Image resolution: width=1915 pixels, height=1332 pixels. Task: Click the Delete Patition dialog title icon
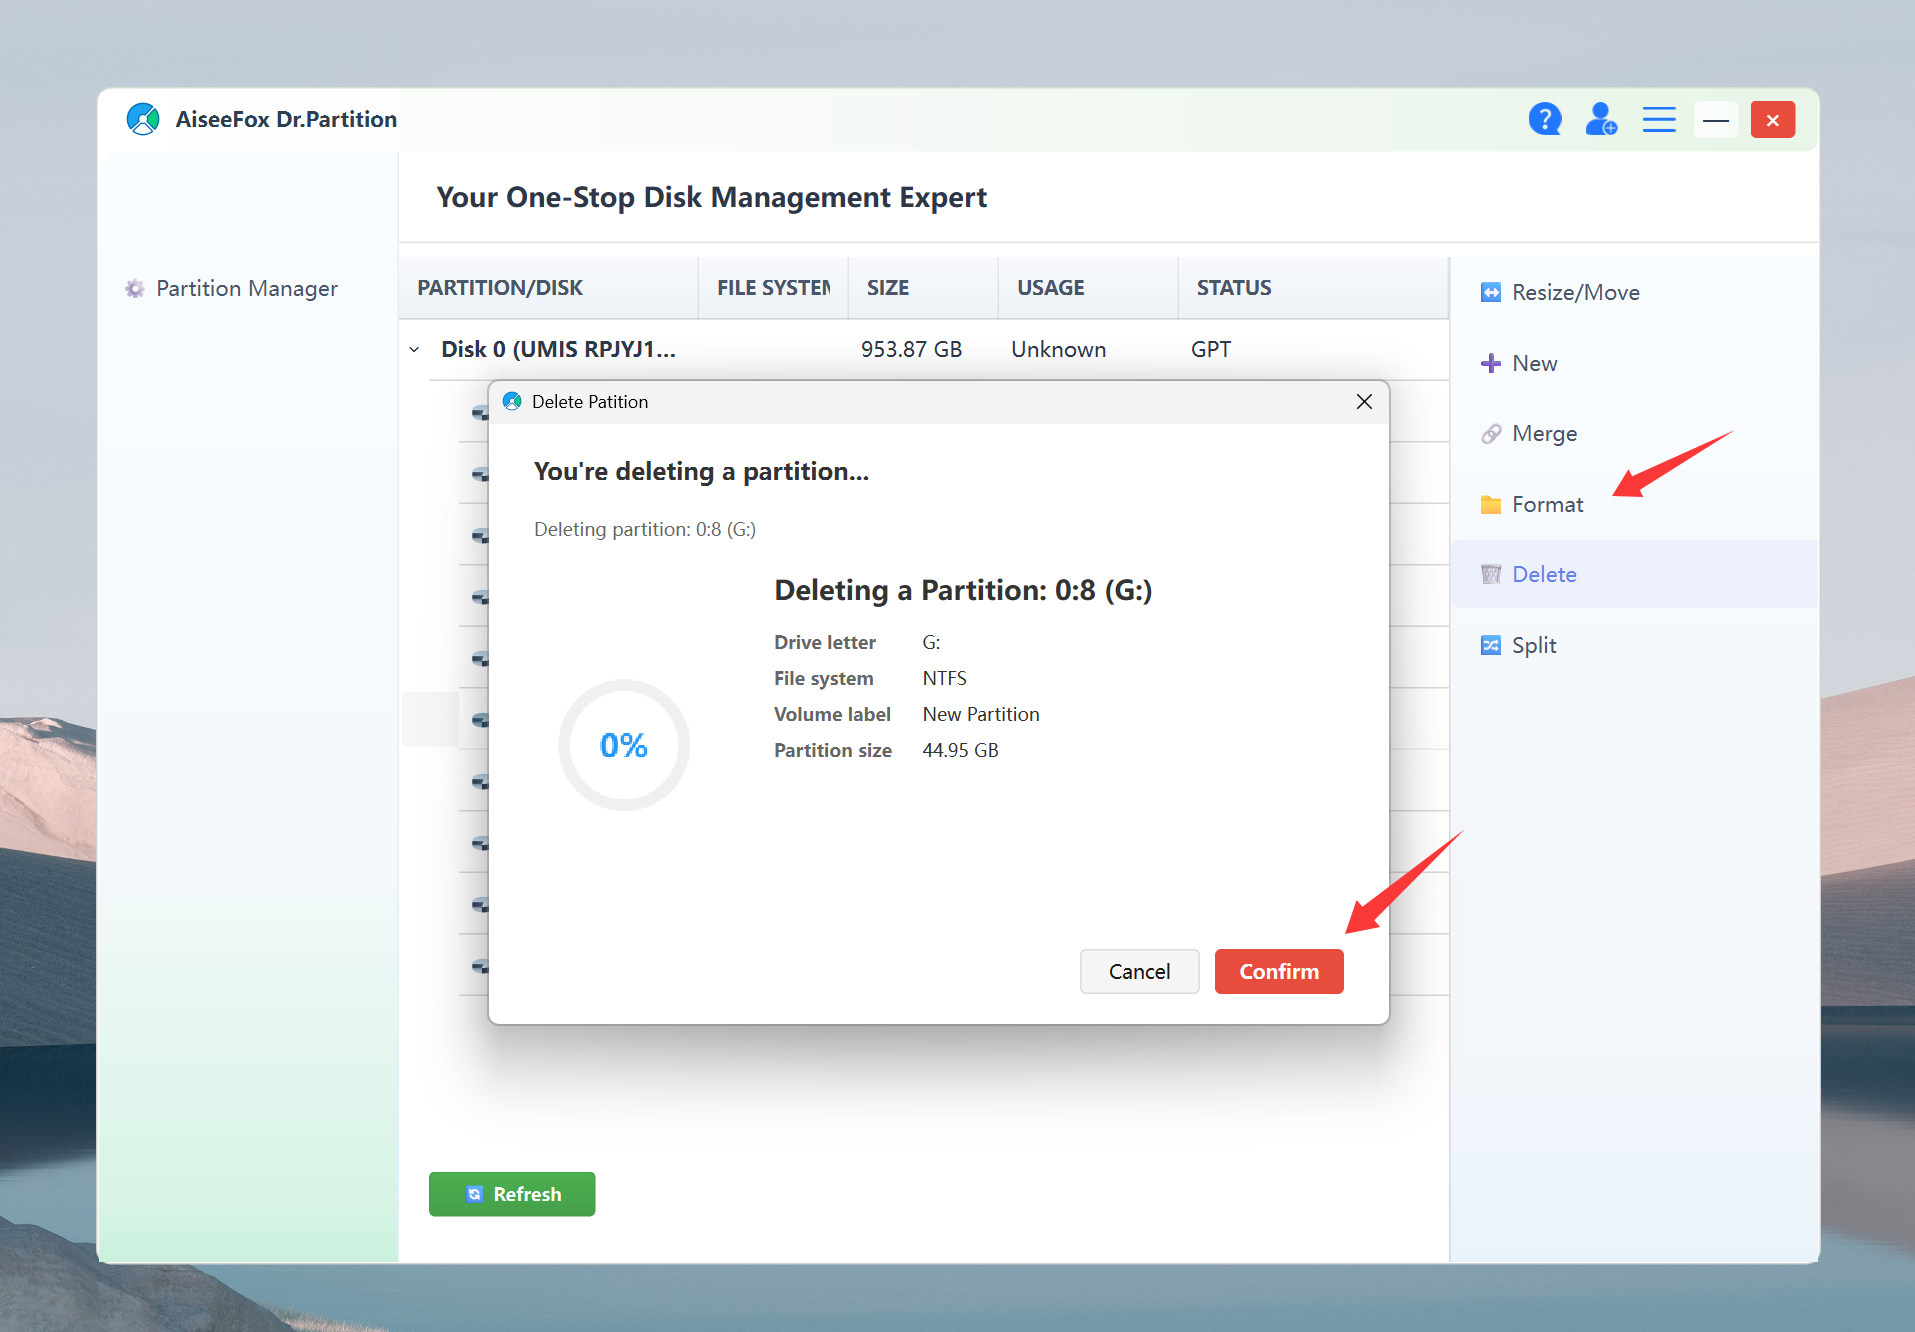click(x=512, y=402)
